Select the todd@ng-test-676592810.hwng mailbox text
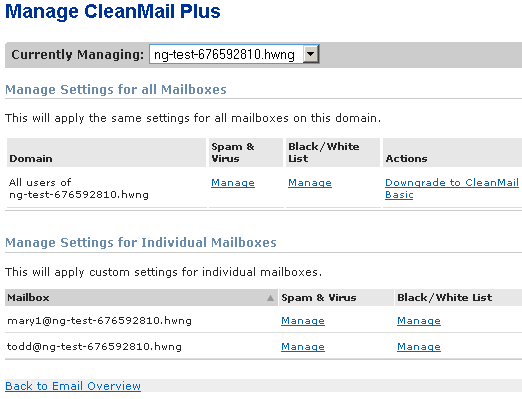522x399 pixels. 94,347
